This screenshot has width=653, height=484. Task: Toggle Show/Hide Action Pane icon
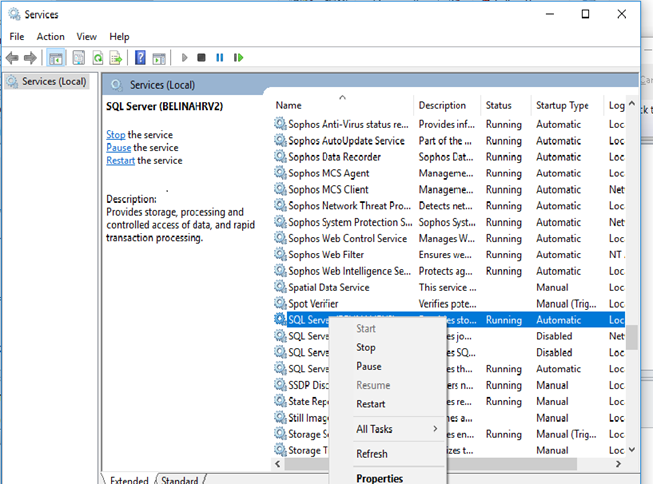pyautogui.click(x=159, y=58)
